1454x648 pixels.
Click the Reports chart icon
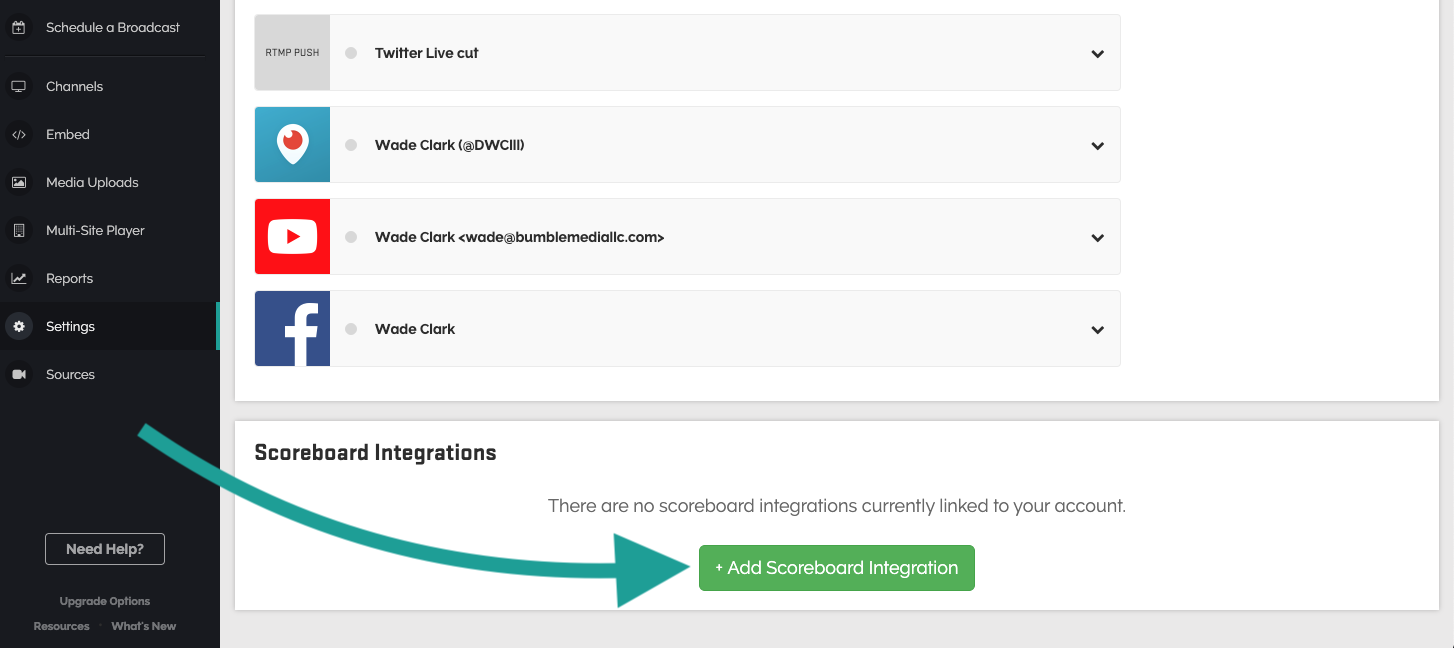point(18,279)
